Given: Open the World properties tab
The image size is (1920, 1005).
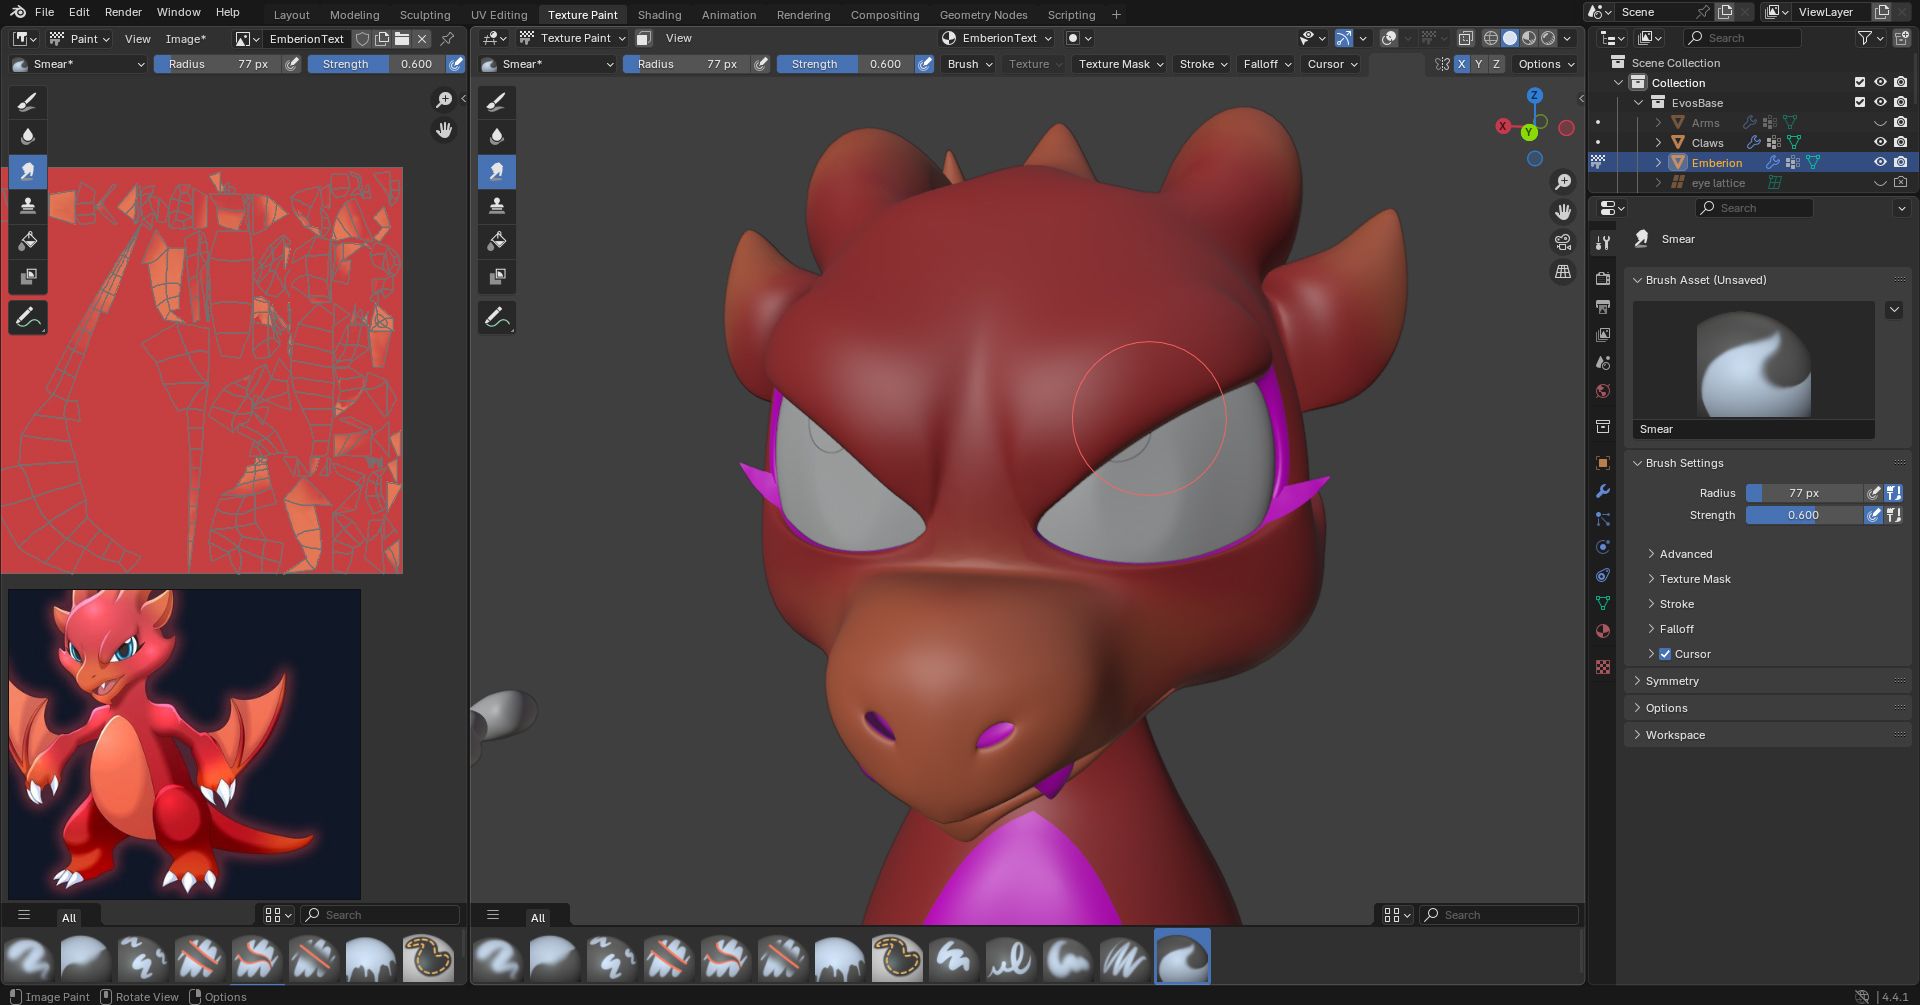Looking at the screenshot, I should pos(1603,391).
